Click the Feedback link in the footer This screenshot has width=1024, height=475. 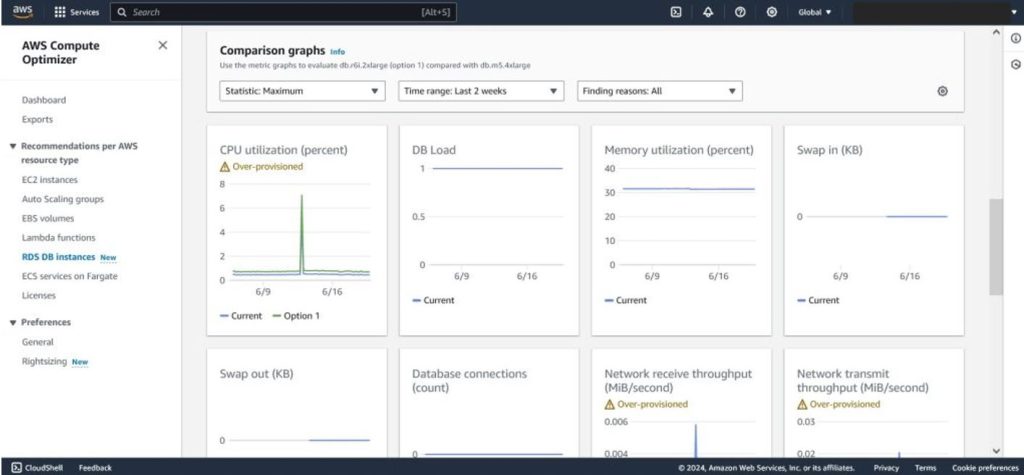(x=95, y=467)
